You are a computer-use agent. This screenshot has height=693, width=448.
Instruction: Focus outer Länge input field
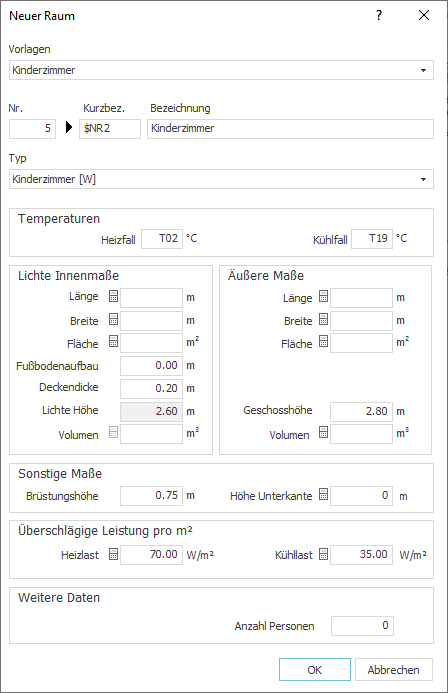pyautogui.click(x=361, y=298)
